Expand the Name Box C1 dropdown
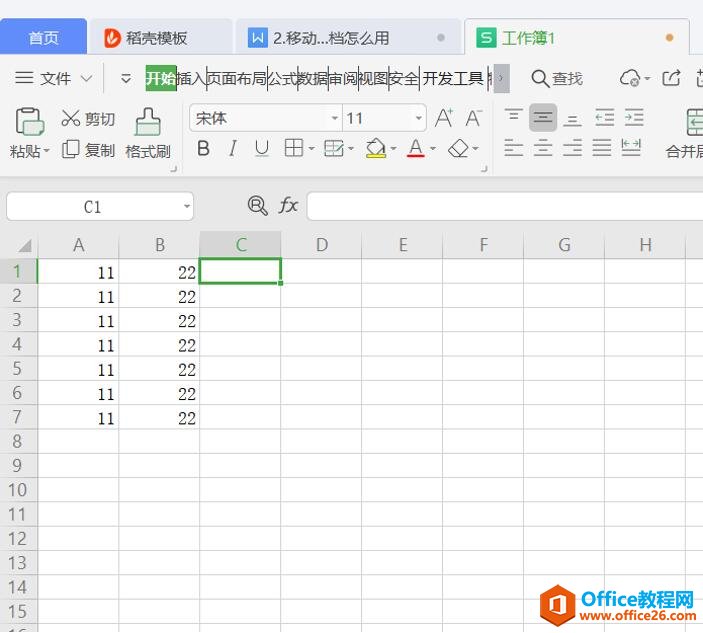Image resolution: width=703 pixels, height=633 pixels. coord(187,207)
